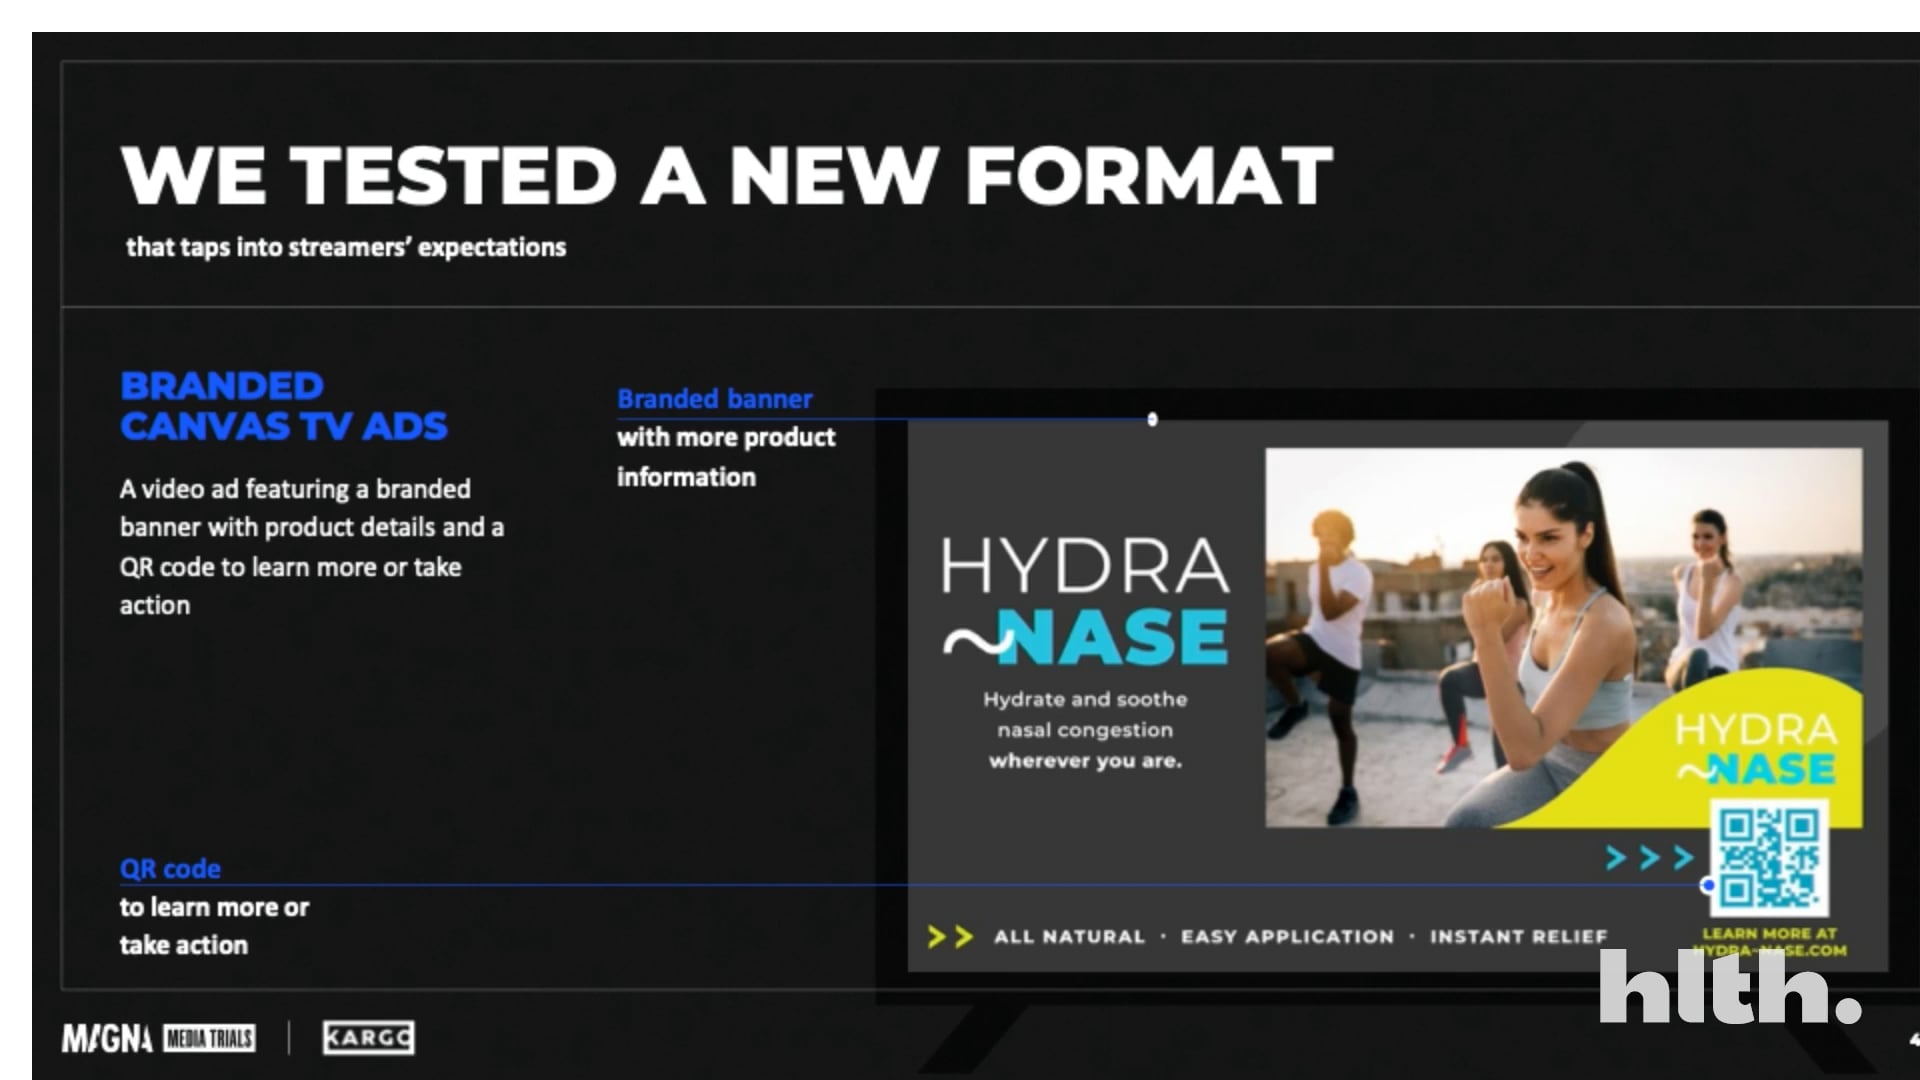Screen dimensions: 1920x1080
Task: Select the text "to learn more or take action"
Action: pyautogui.click(x=214, y=926)
